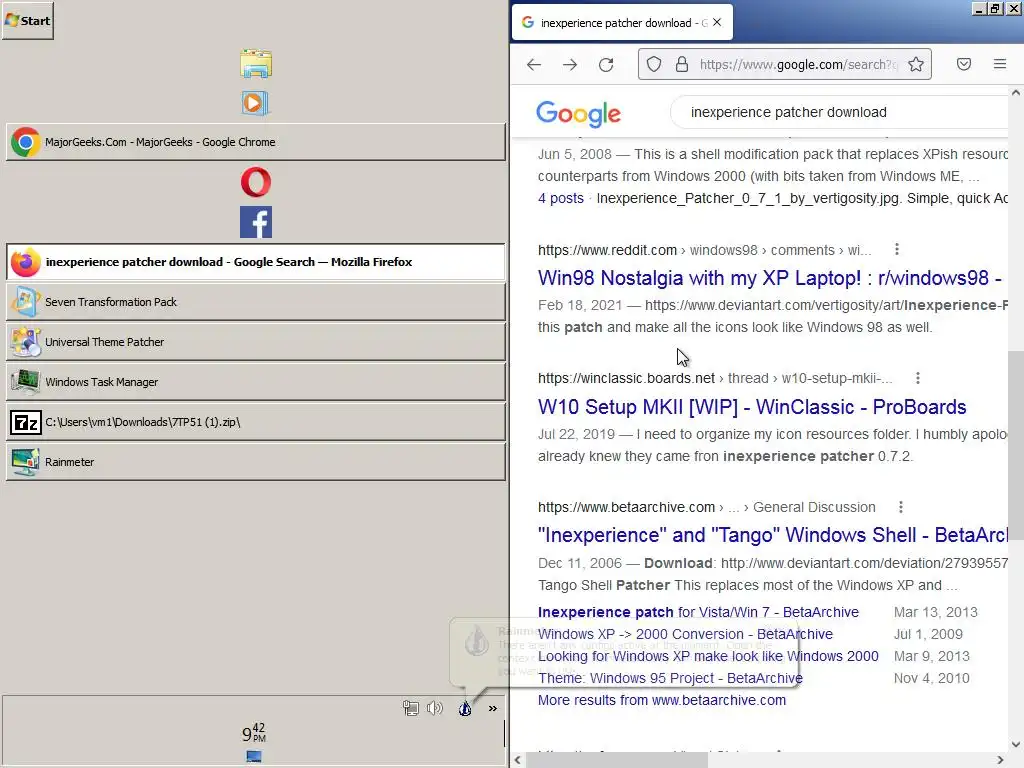Click the https://www.reddit.com breadcrumb text
The width and height of the screenshot is (1024, 768).
607,250
